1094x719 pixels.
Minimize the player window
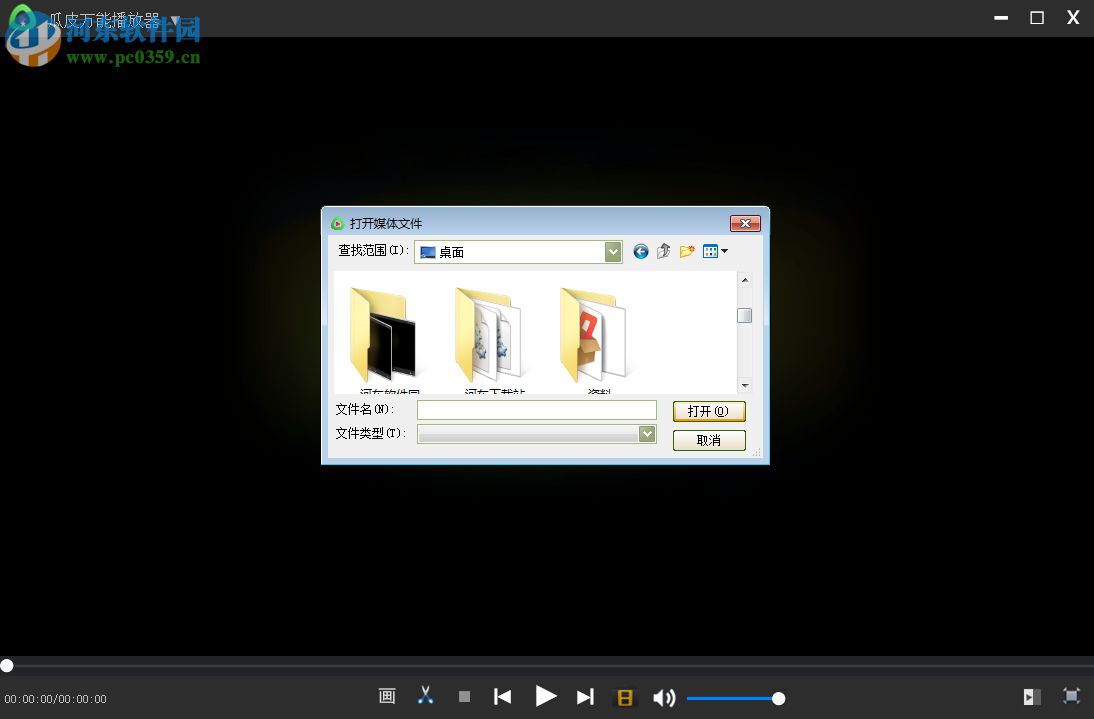tap(1001, 18)
